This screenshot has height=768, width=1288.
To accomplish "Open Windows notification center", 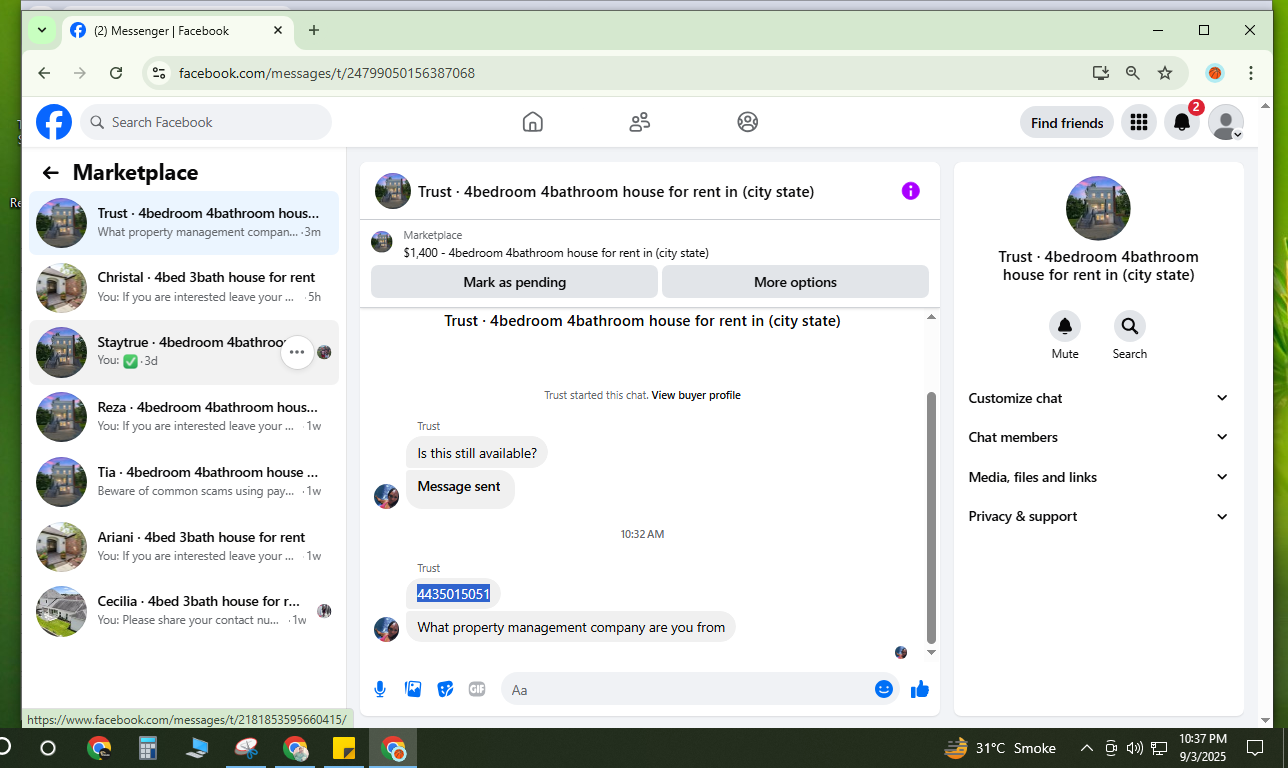I will 1255,748.
